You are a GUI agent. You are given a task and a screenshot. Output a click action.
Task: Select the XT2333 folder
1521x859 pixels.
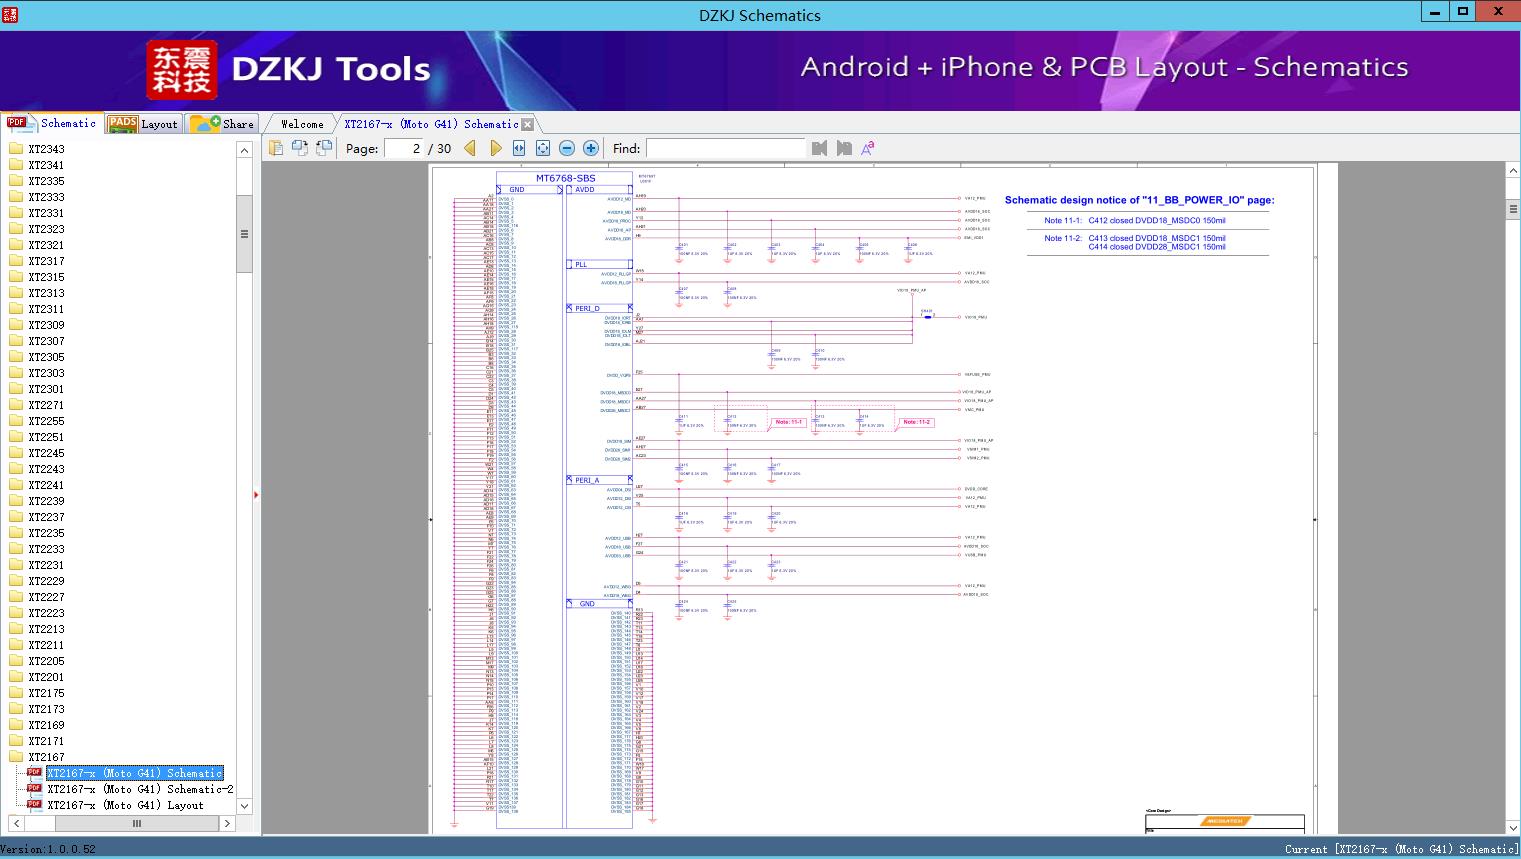pyautogui.click(x=46, y=197)
